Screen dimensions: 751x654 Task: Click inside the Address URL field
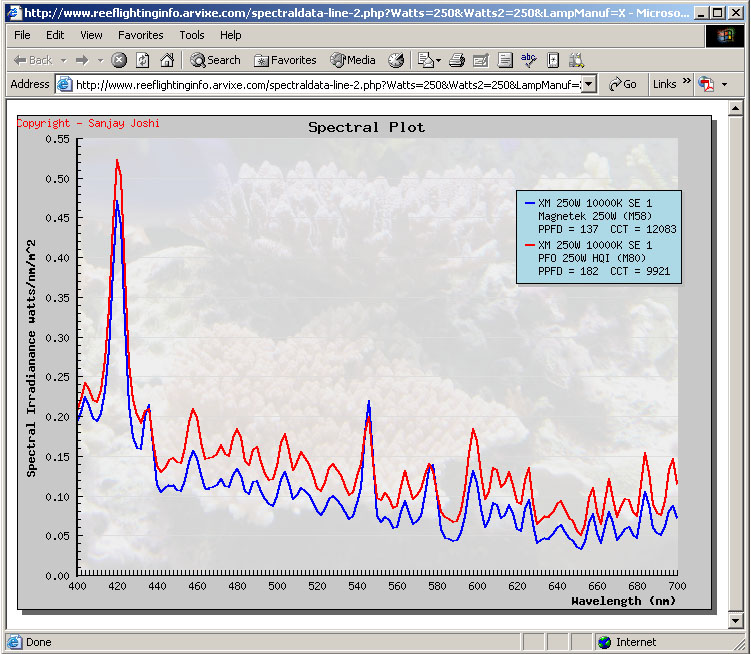(x=320, y=85)
